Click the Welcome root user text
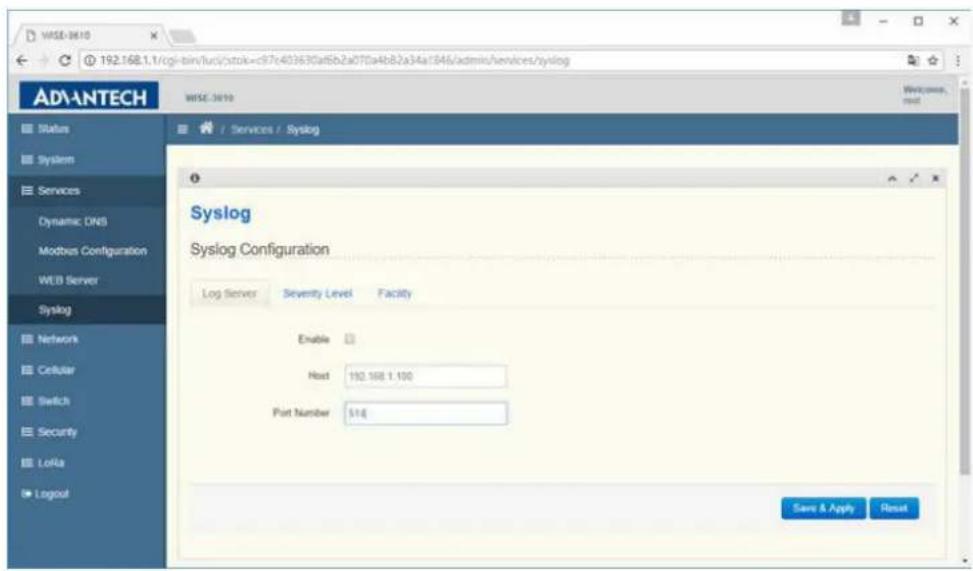The height and width of the screenshot is (571, 973). pos(924,94)
